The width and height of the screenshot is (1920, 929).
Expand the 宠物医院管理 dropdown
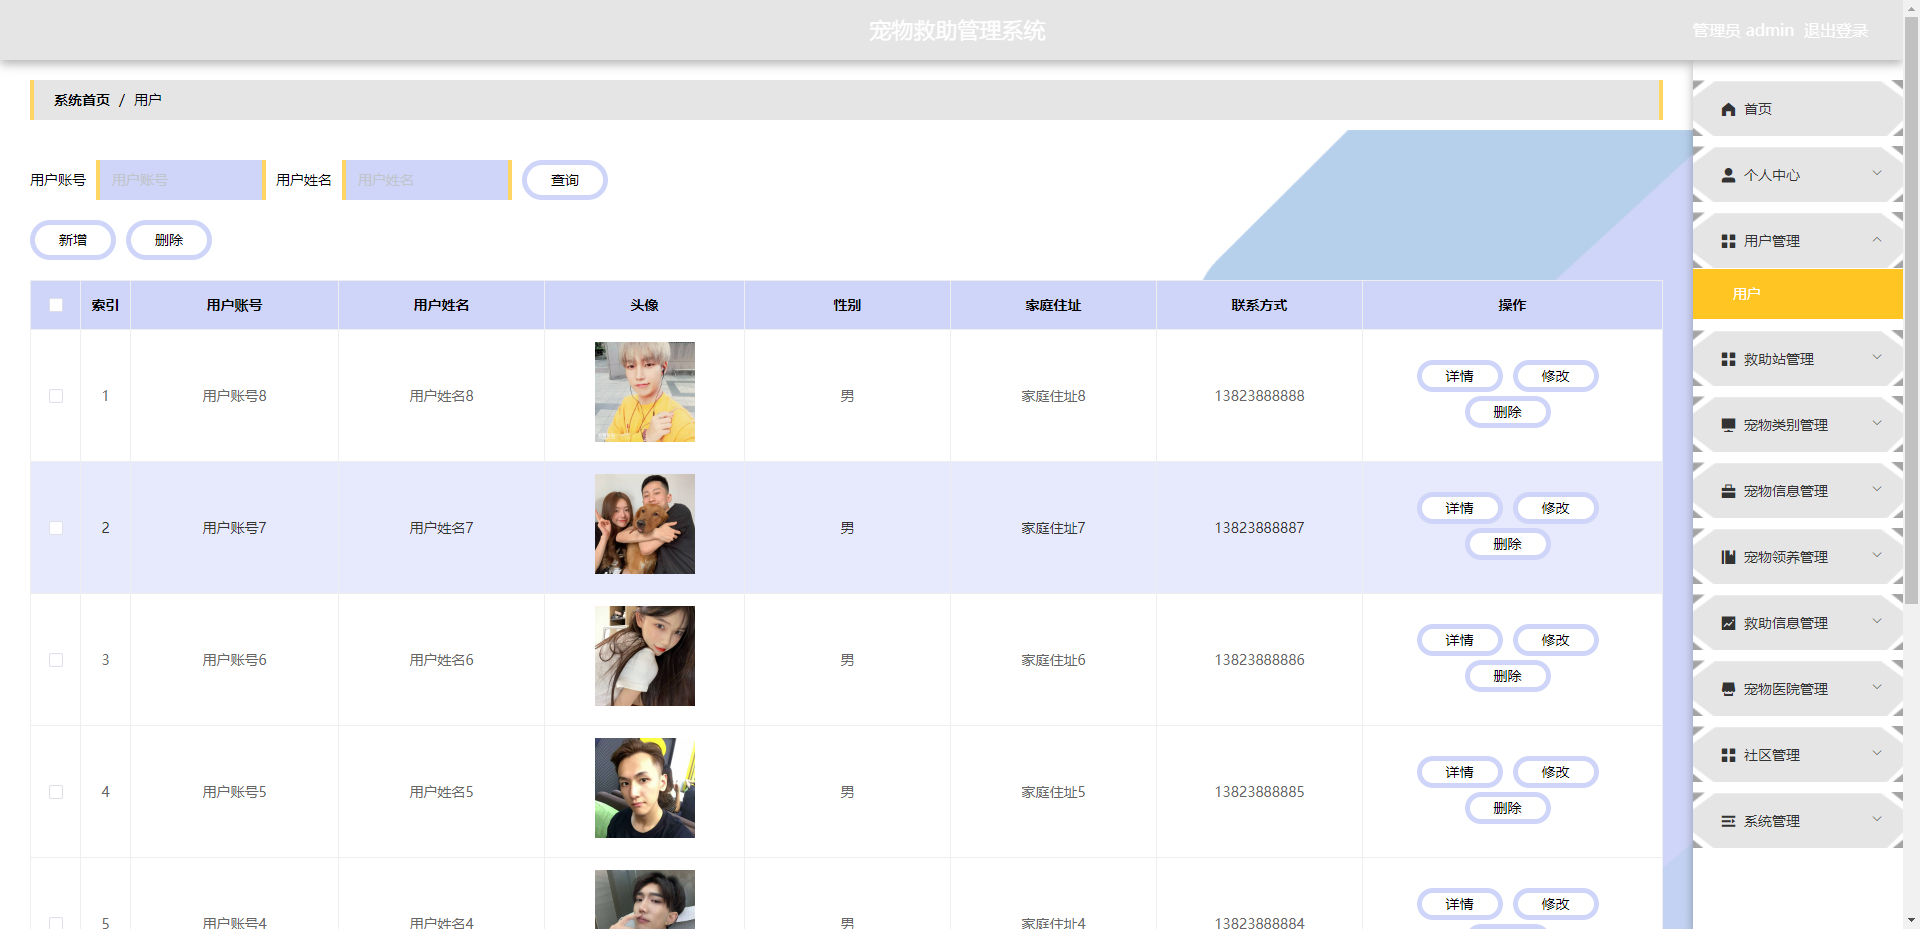1878,688
